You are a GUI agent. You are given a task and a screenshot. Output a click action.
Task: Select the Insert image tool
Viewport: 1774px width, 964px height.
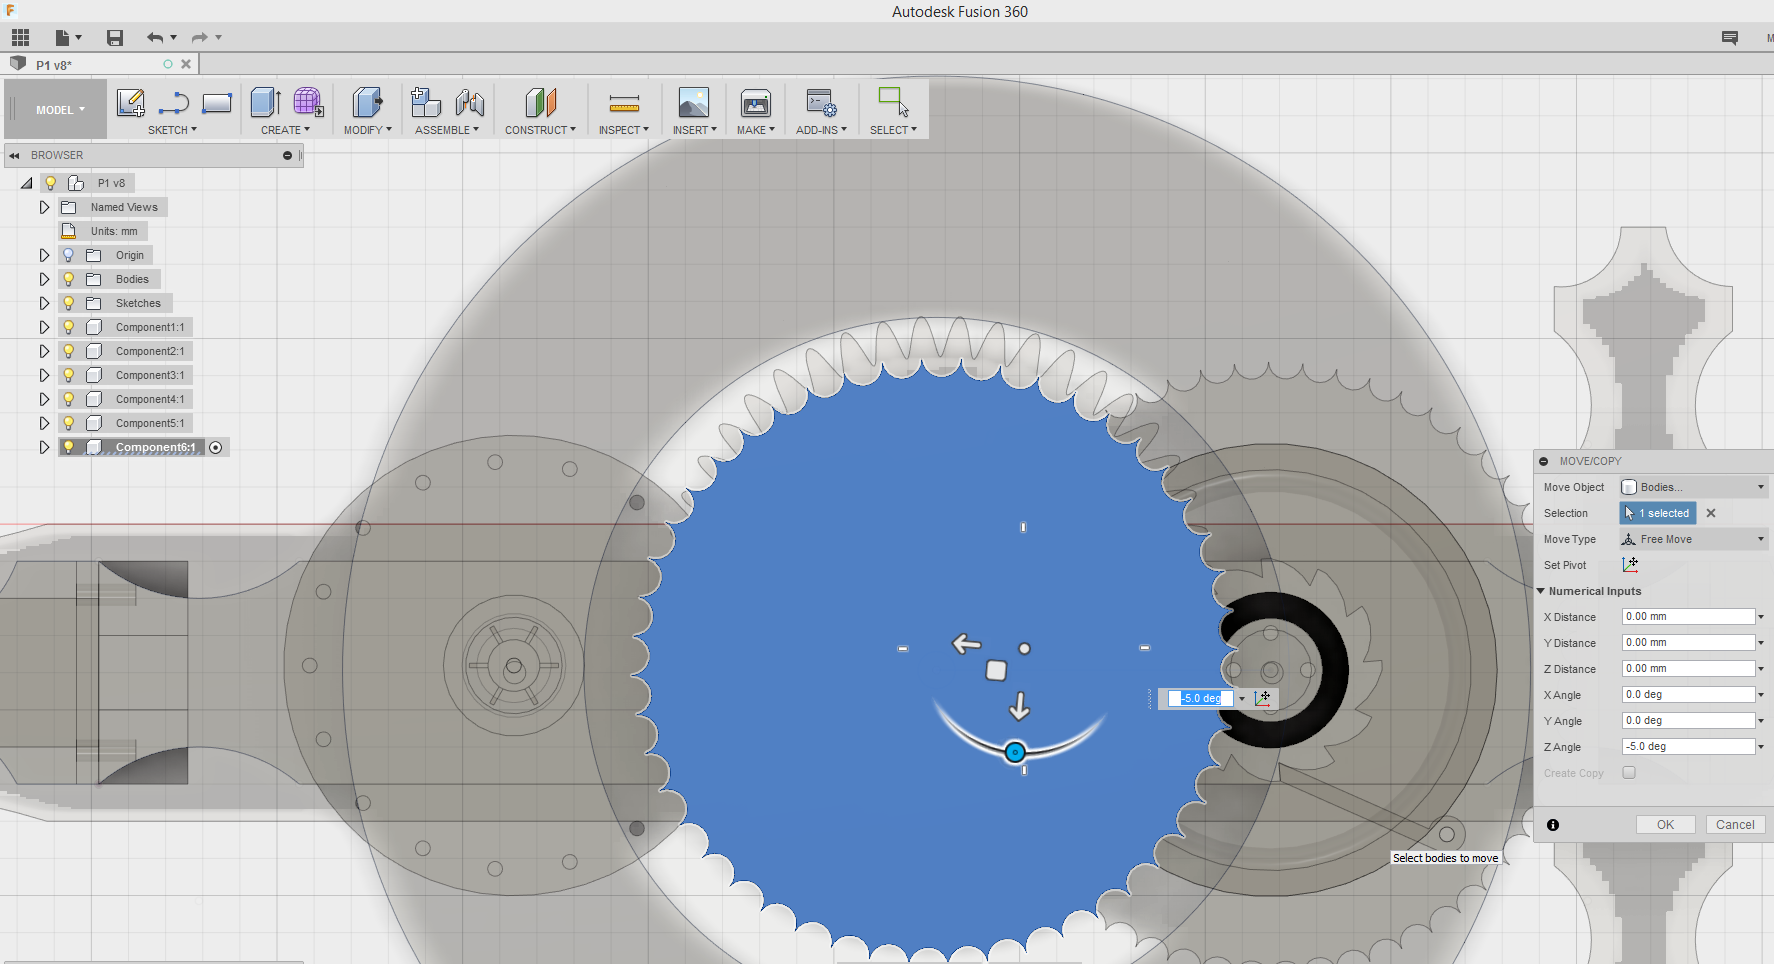click(x=694, y=102)
